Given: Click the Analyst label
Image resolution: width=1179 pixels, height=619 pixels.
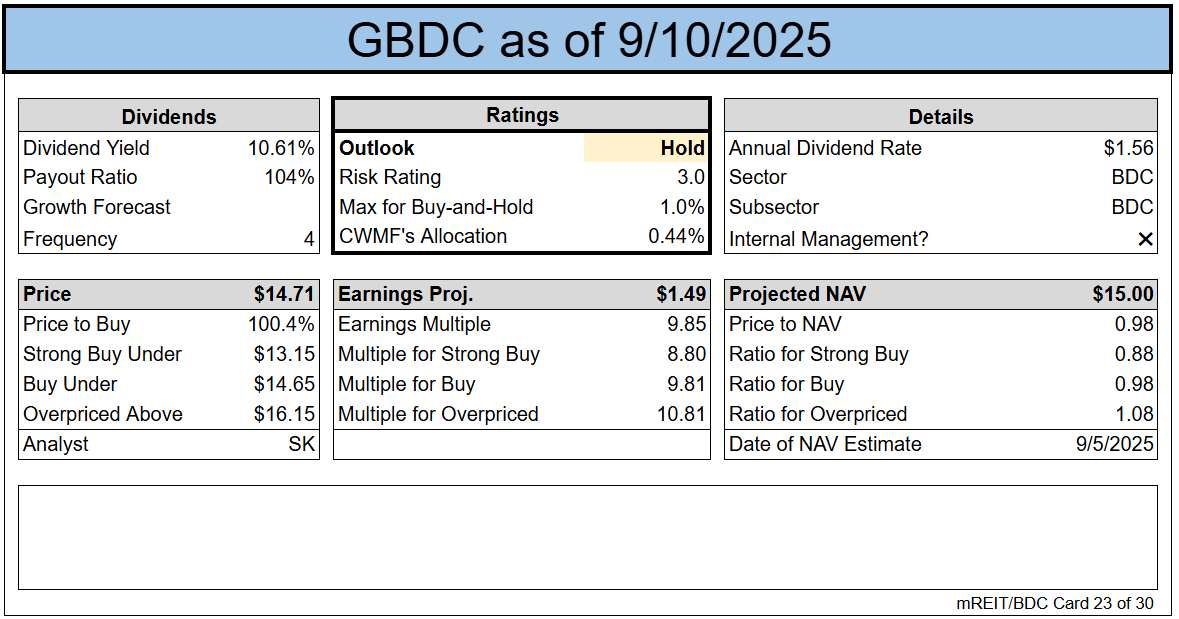Looking at the screenshot, I should (x=56, y=445).
